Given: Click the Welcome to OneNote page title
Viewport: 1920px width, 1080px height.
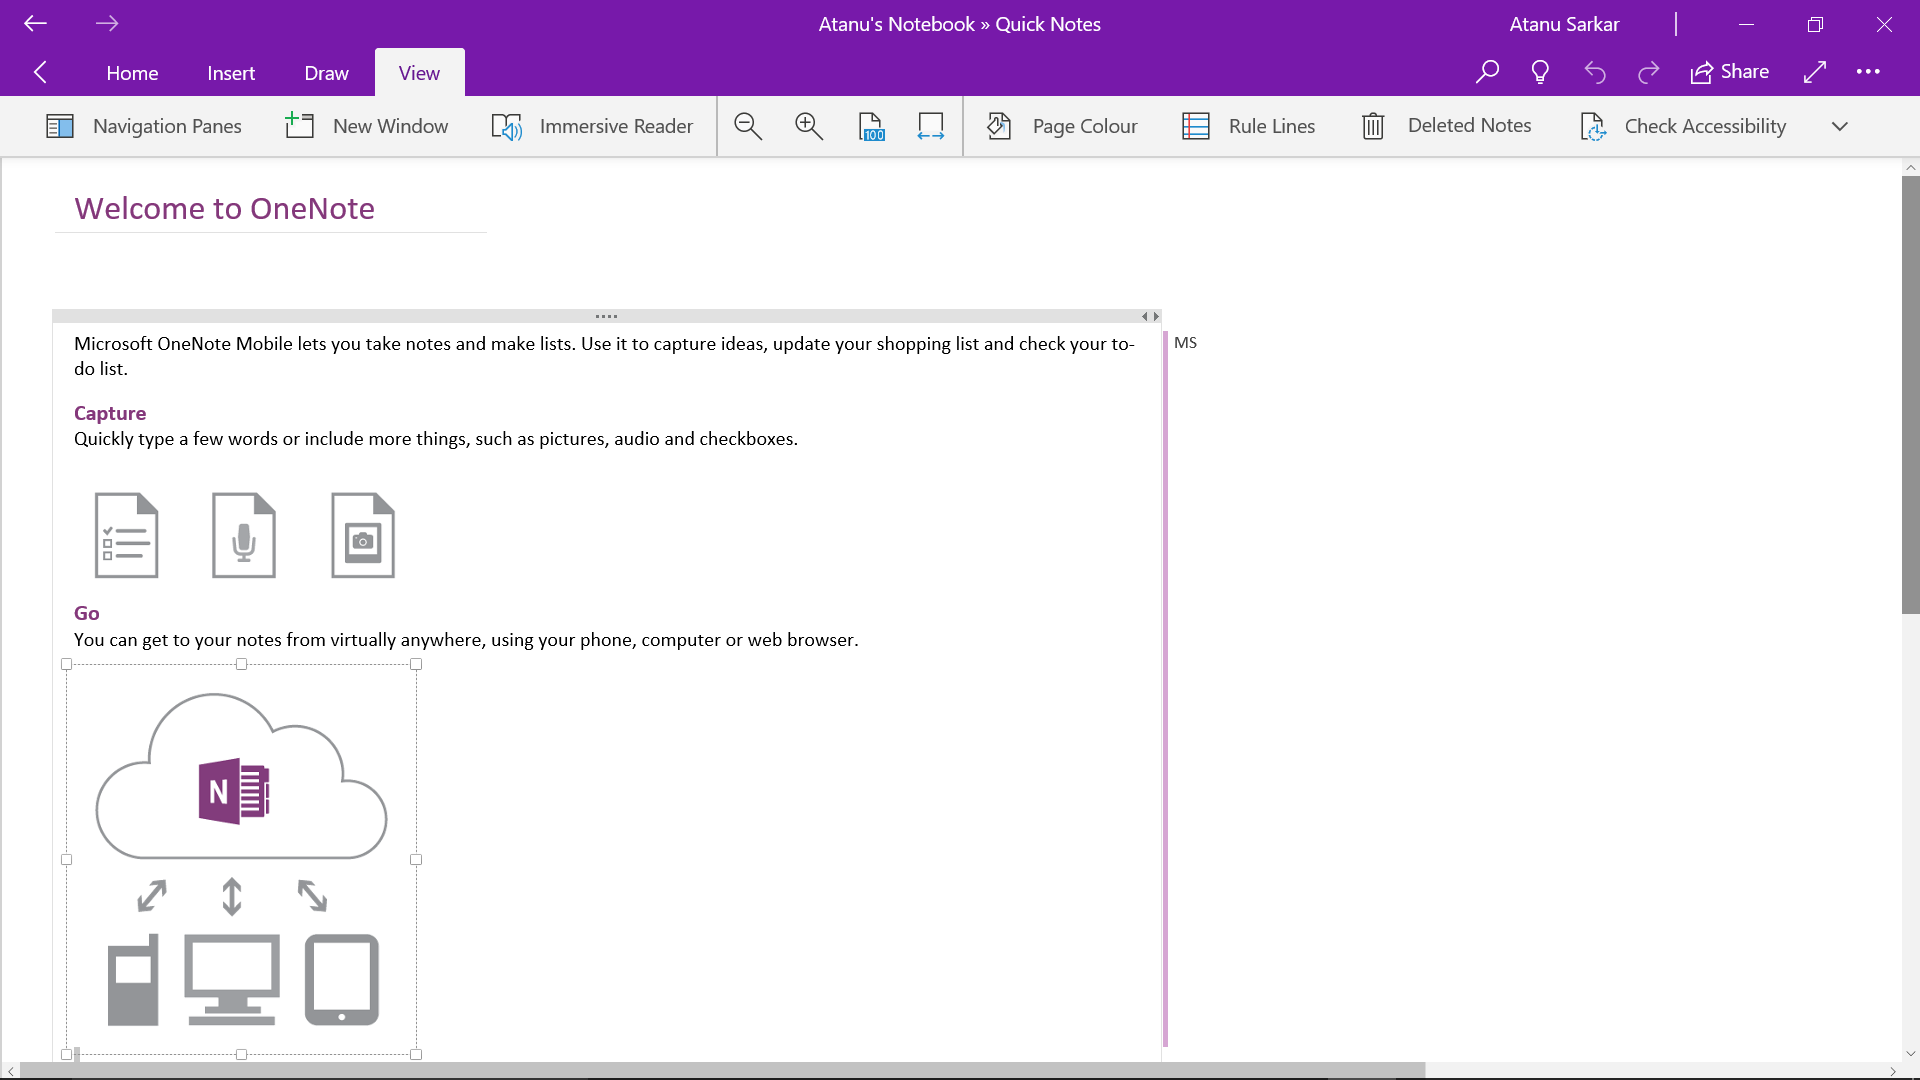Looking at the screenshot, I should (224, 208).
